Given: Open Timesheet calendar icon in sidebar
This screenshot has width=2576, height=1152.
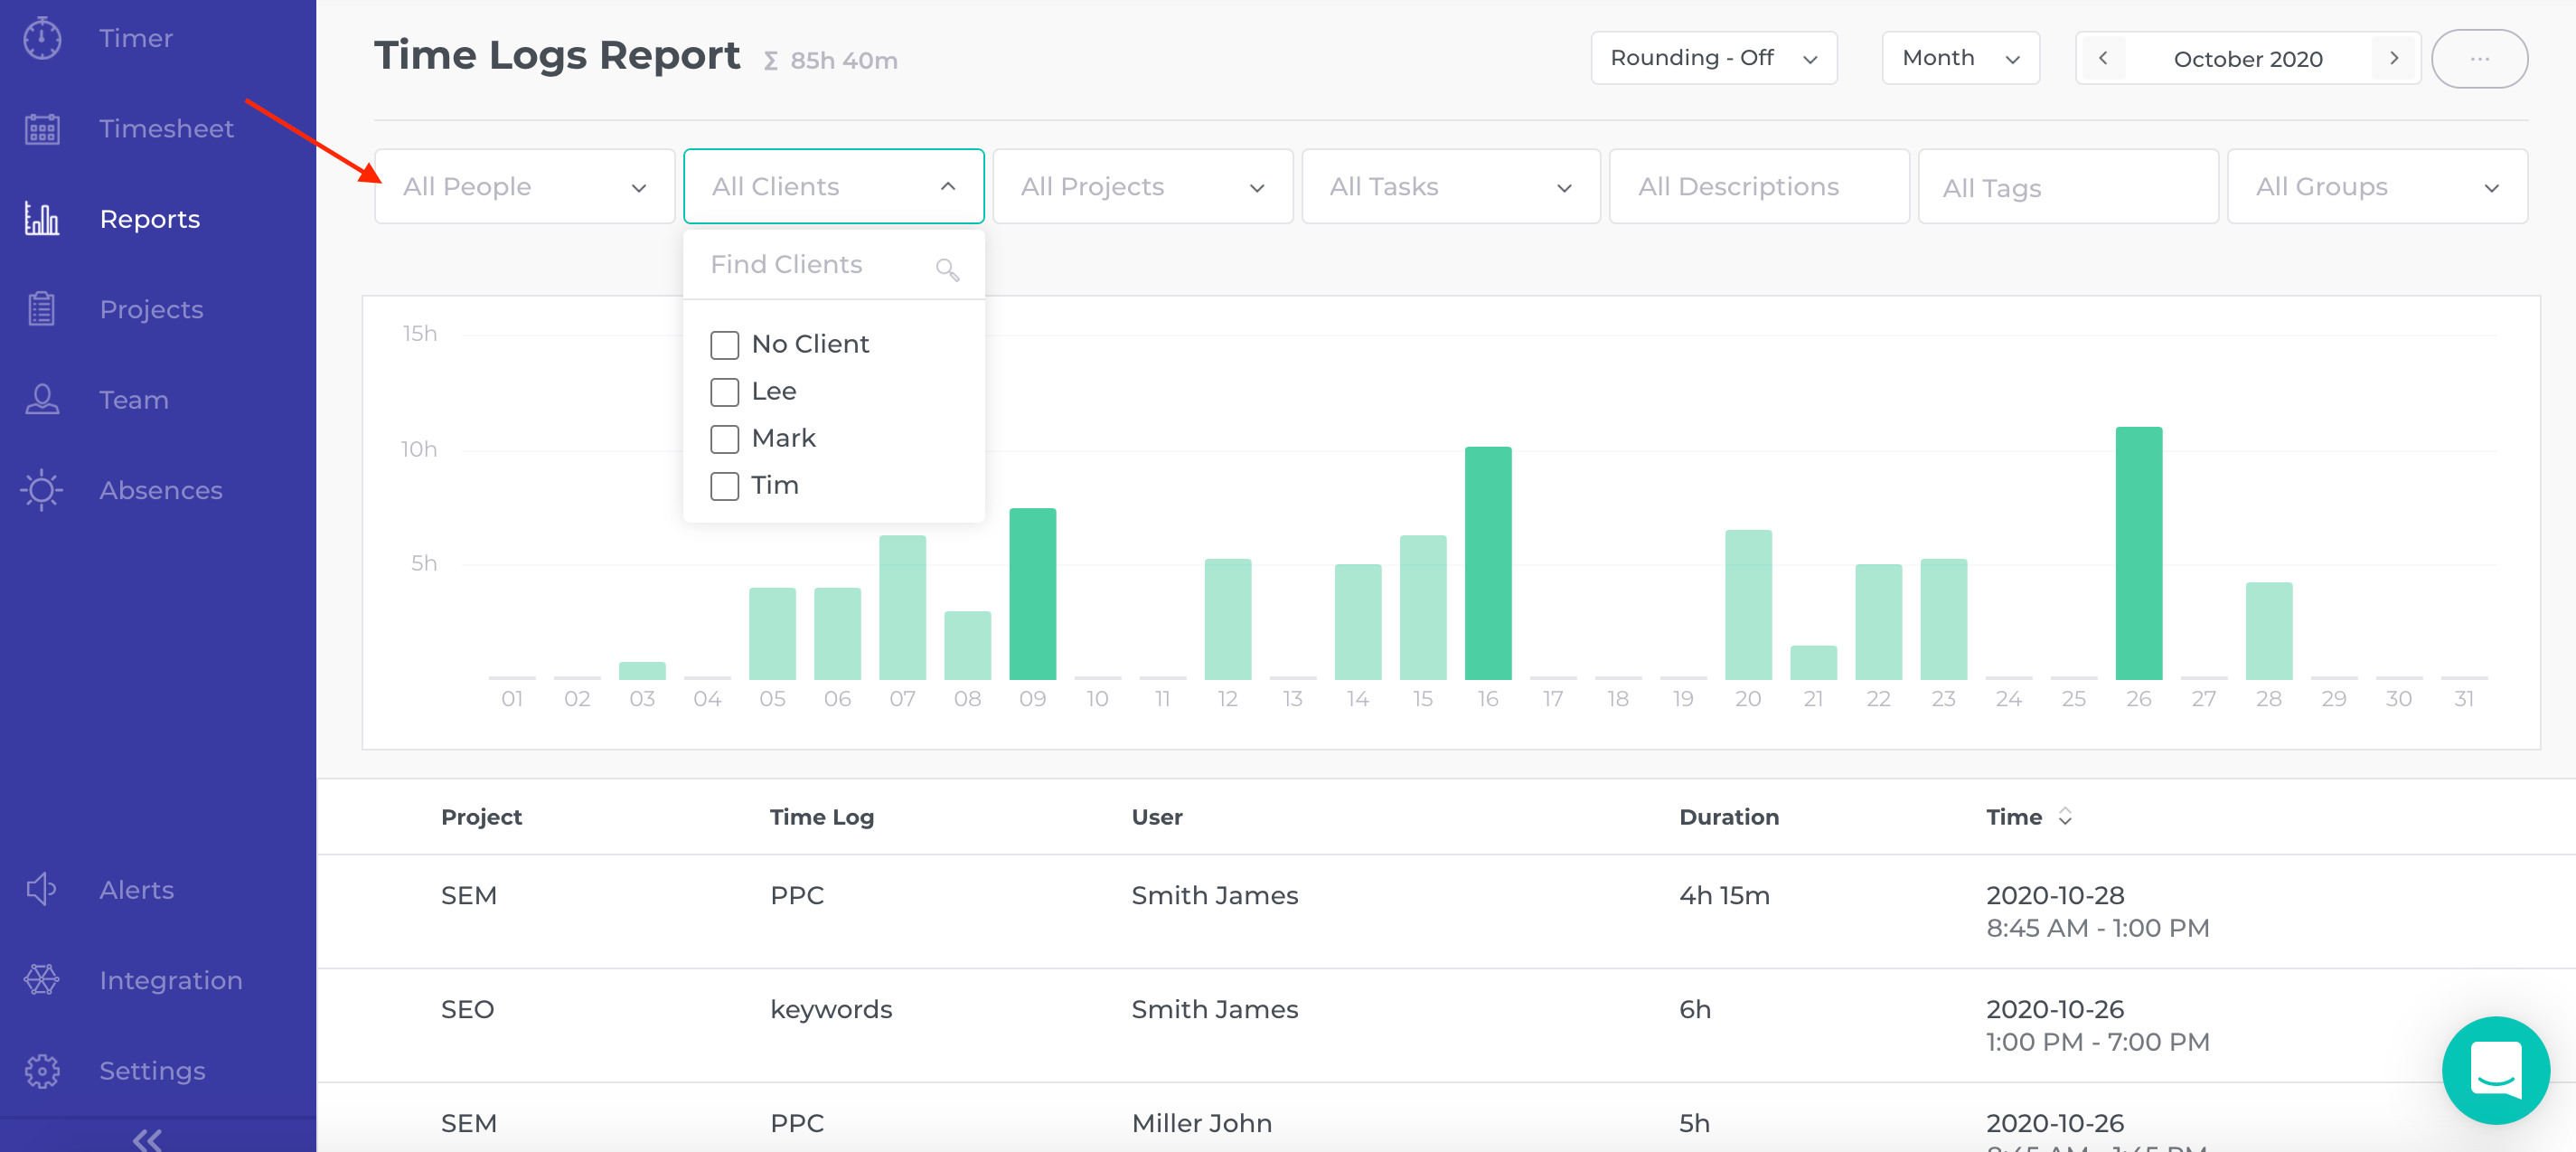Looking at the screenshot, I should coord(42,129).
